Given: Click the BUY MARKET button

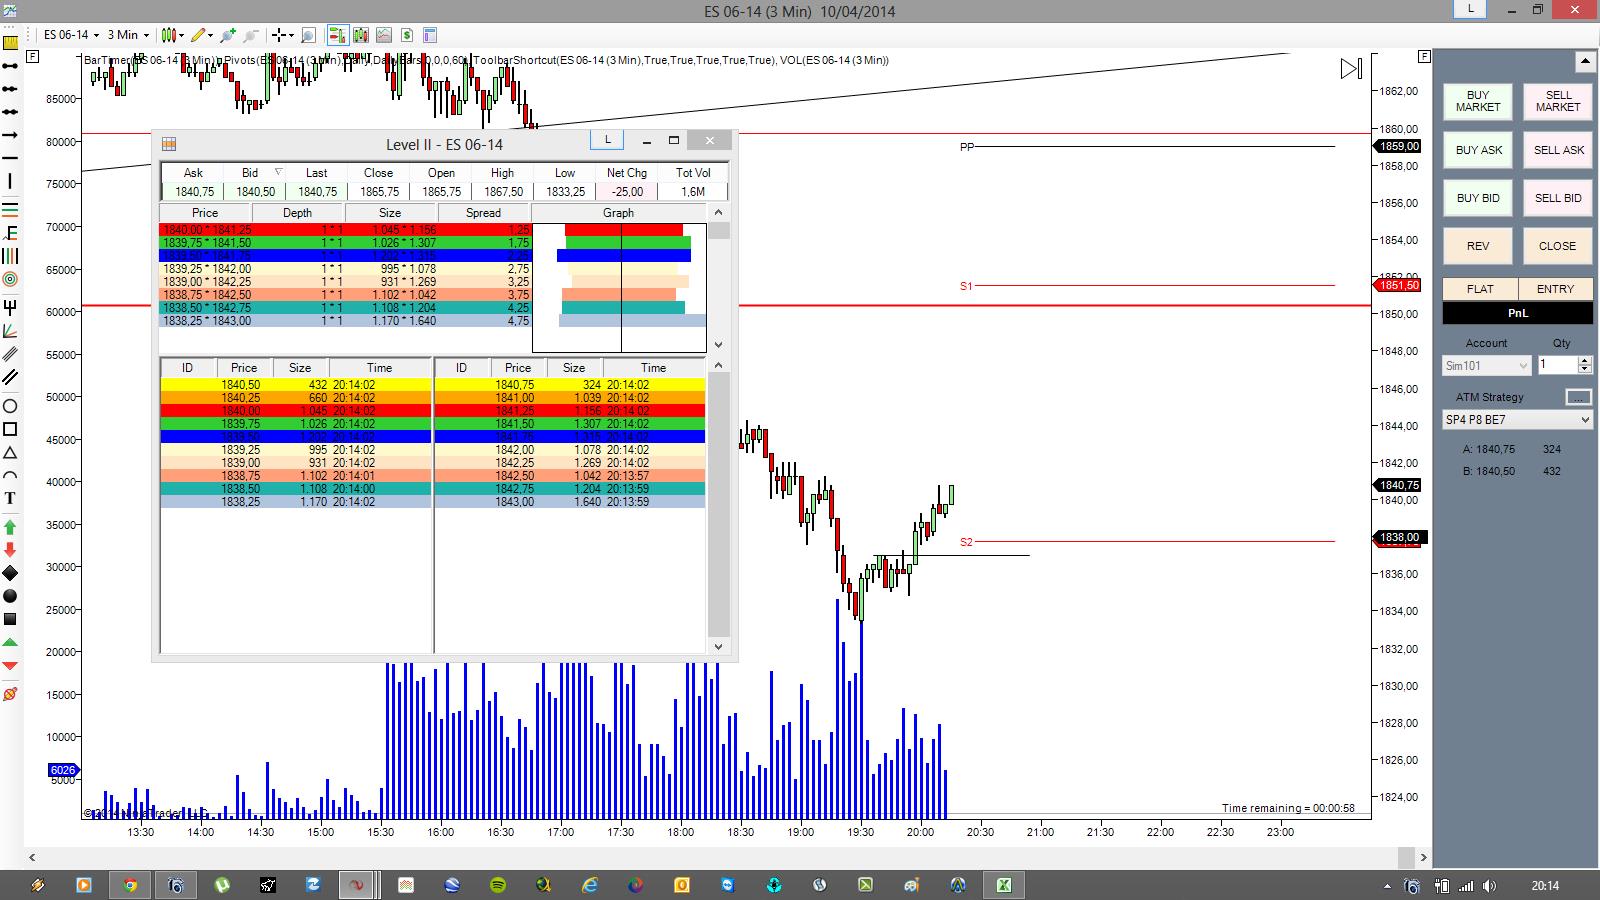Looking at the screenshot, I should pos(1478,101).
